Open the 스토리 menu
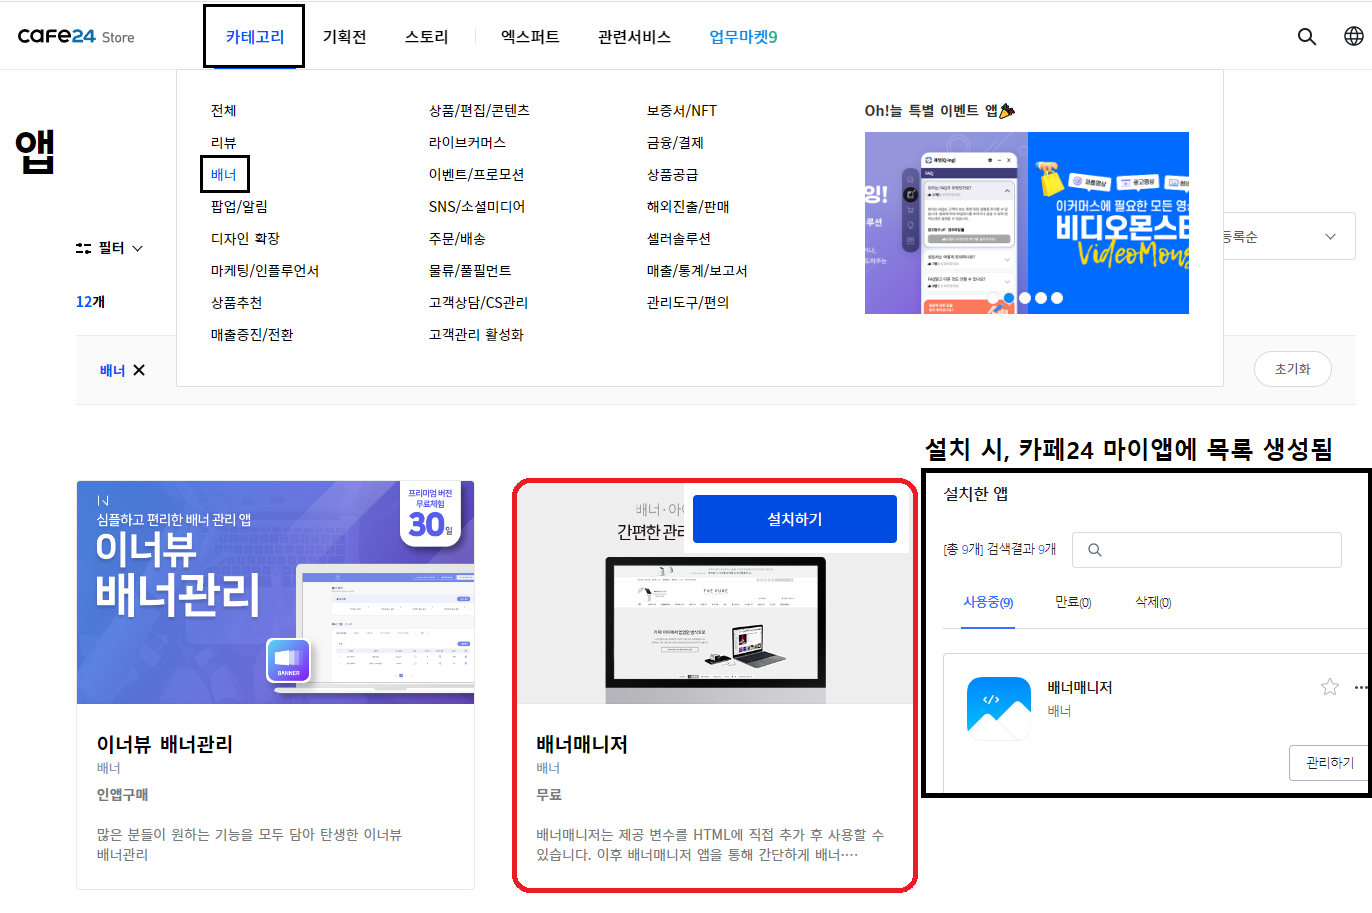This screenshot has height=913, width=1372. click(x=426, y=37)
